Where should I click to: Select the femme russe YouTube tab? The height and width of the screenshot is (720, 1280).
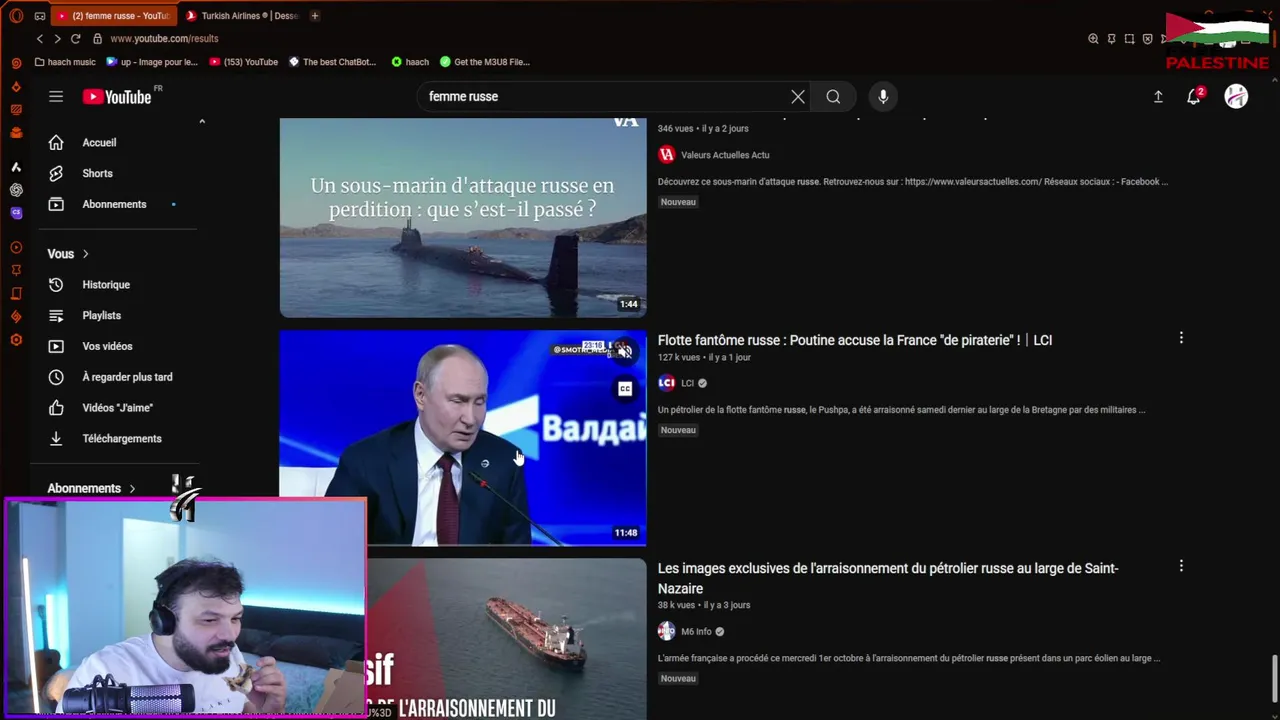click(113, 16)
